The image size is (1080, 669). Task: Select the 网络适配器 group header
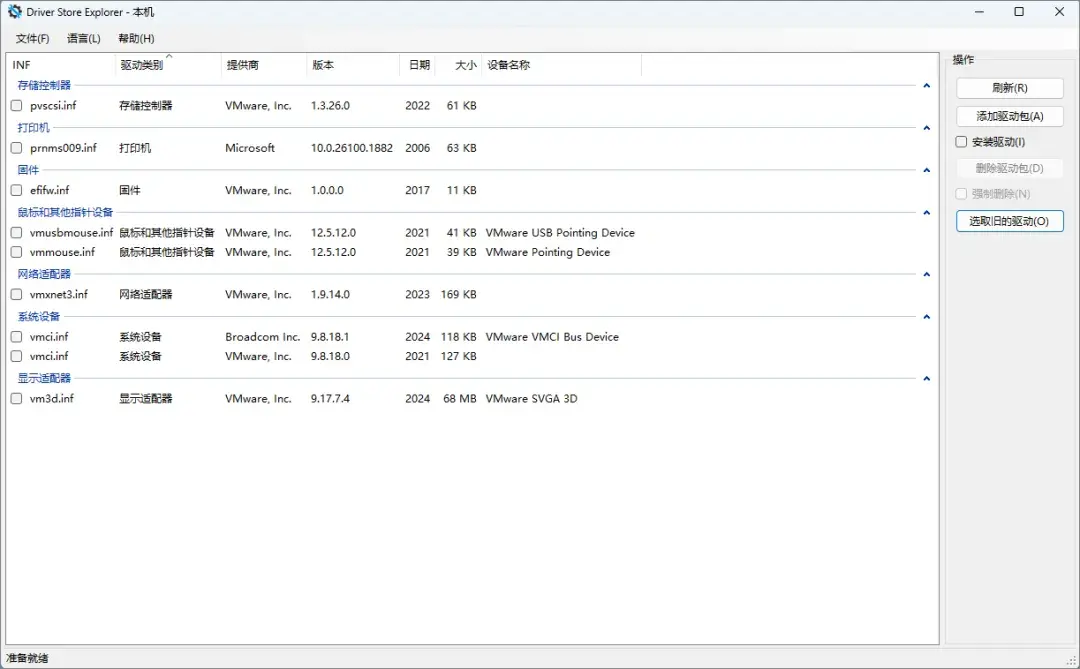click(x=44, y=274)
